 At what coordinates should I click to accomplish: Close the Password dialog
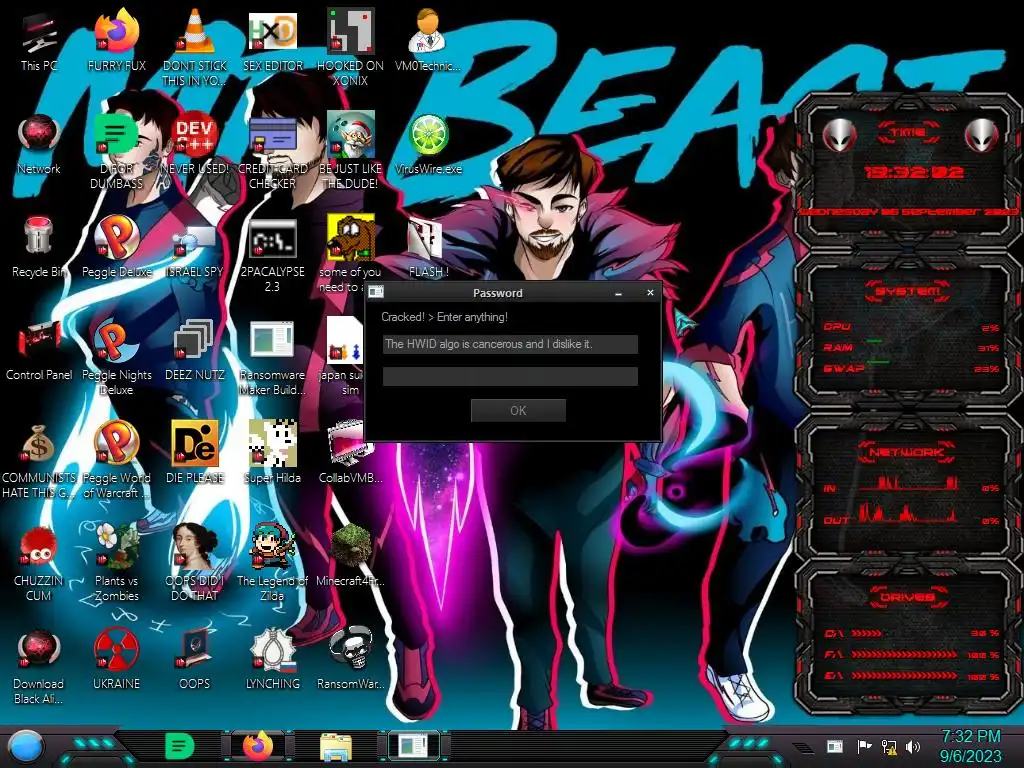650,293
